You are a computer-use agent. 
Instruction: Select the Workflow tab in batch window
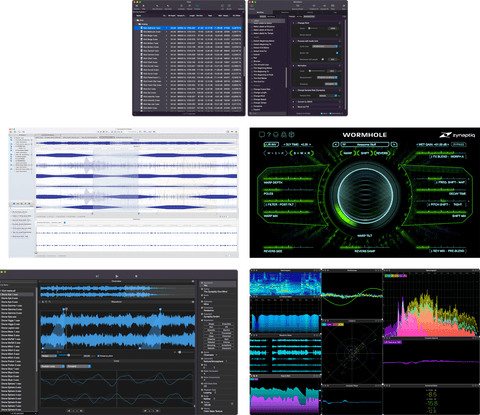coord(260,12)
